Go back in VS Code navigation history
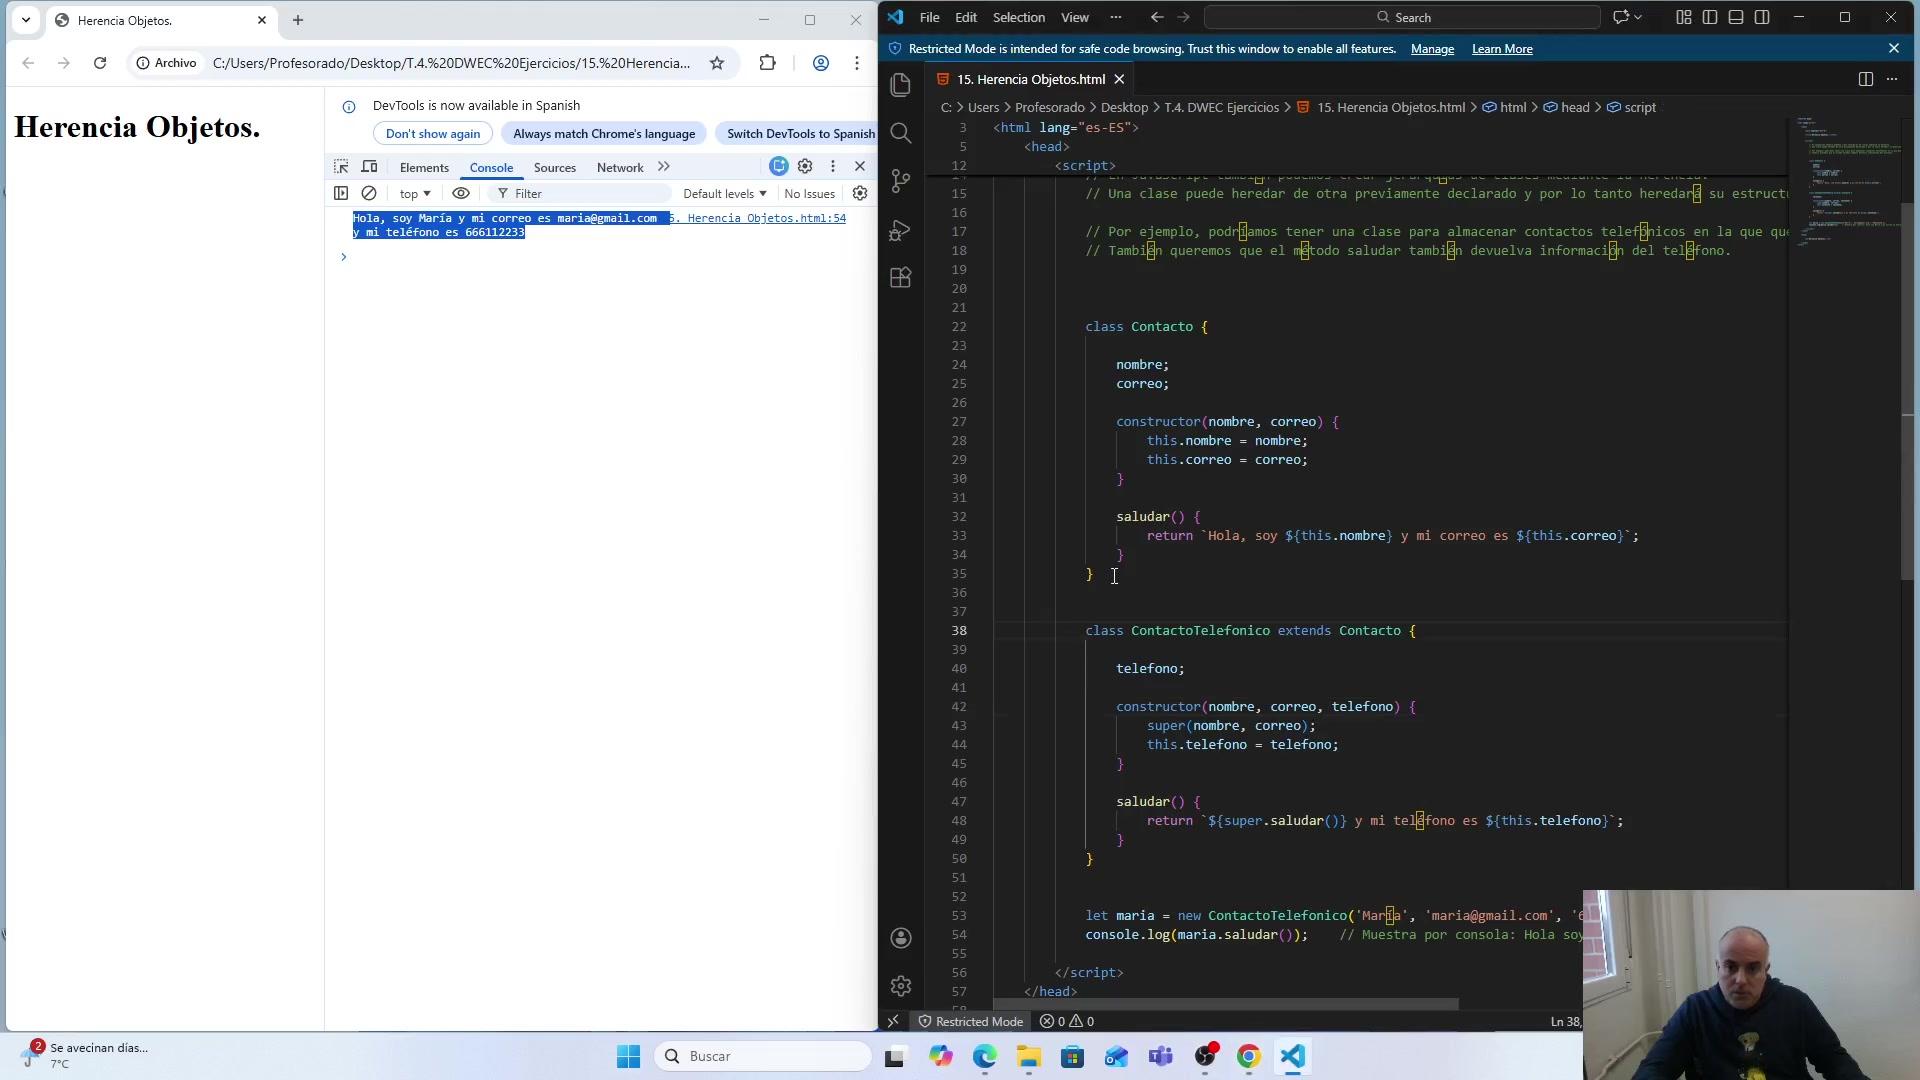Viewport: 1920px width, 1080px height. pos(1157,17)
